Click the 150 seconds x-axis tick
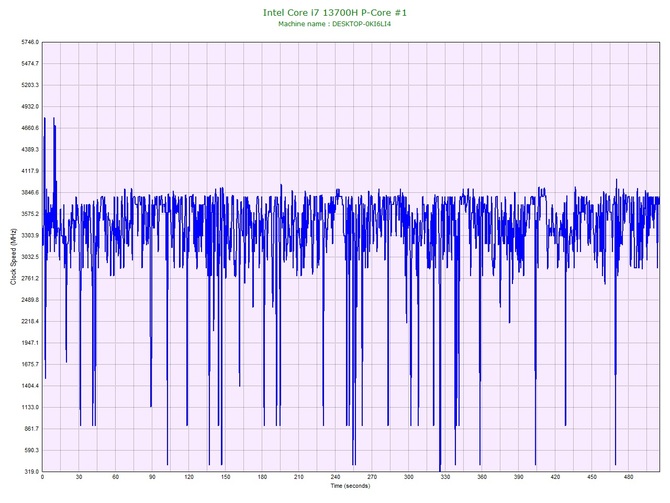The height and width of the screenshot is (503, 670). coord(226,477)
